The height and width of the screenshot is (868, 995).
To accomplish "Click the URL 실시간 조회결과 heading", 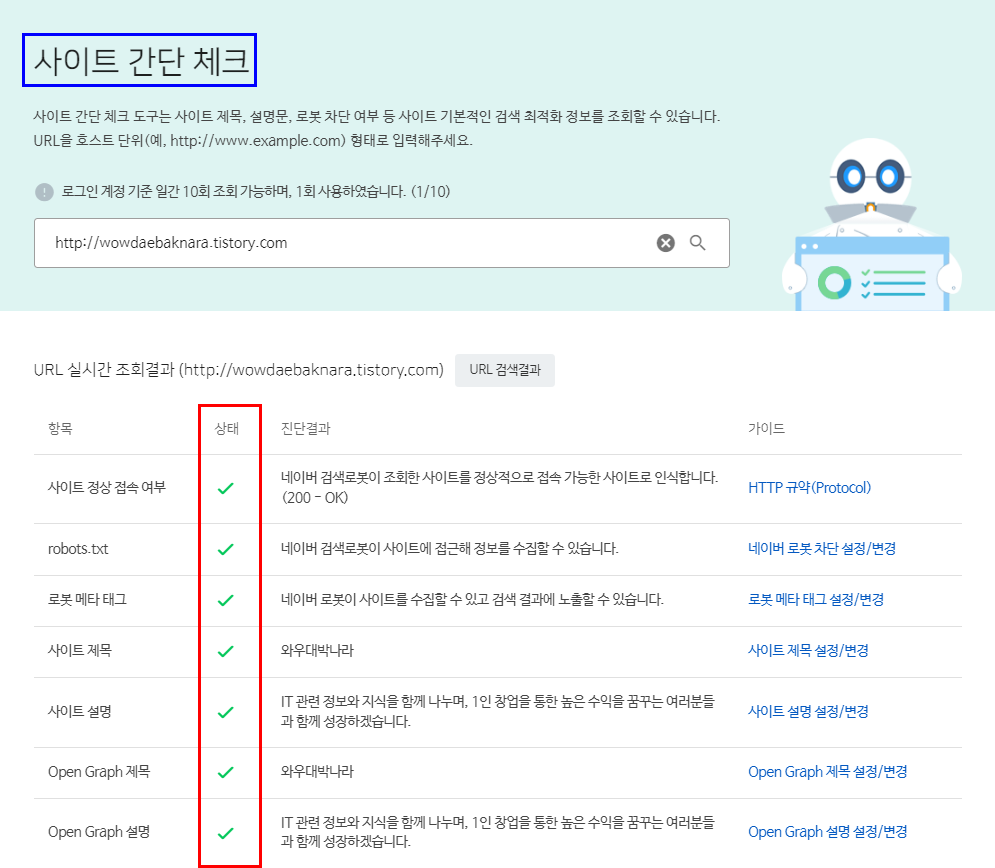I will (x=239, y=370).
